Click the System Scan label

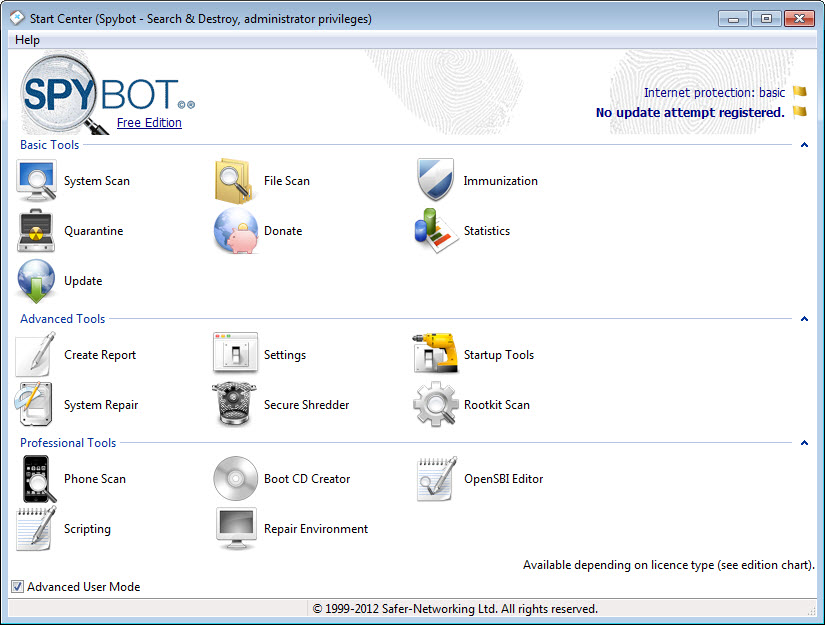pos(97,181)
